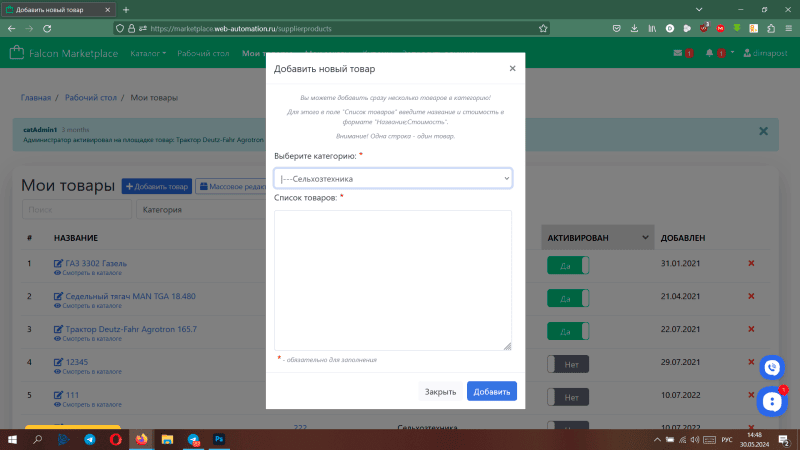Show hidden system tray icons
The image size is (800, 450).
(657, 440)
